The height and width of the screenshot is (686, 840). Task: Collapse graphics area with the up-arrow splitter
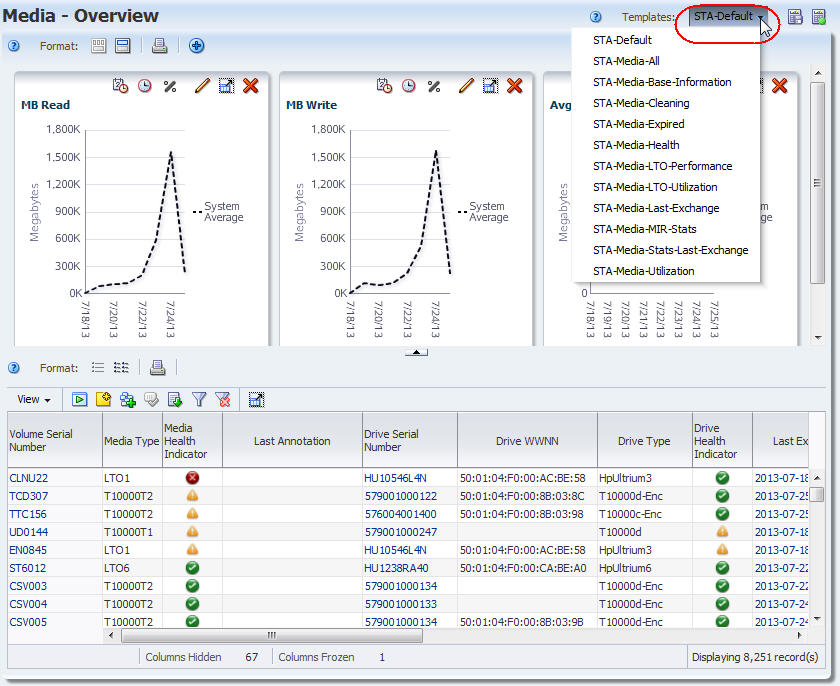click(x=416, y=352)
